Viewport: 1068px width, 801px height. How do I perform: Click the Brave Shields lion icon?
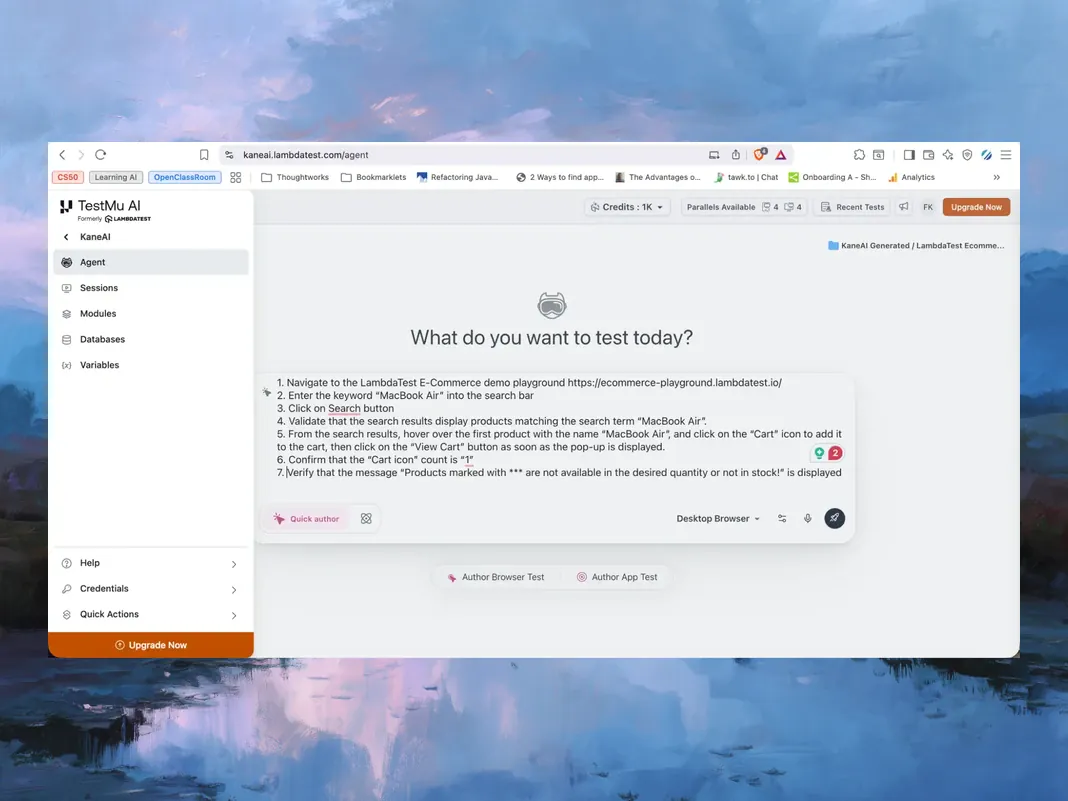point(759,155)
